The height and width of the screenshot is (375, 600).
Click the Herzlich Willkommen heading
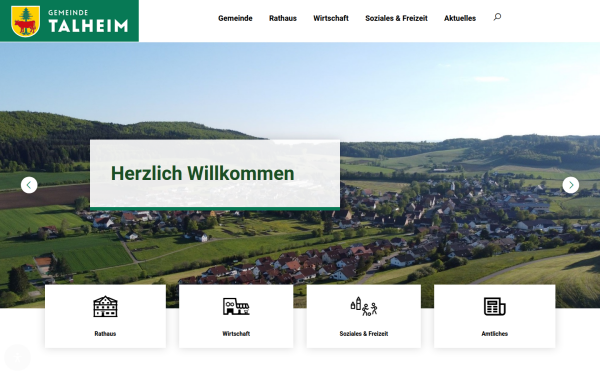(202, 173)
